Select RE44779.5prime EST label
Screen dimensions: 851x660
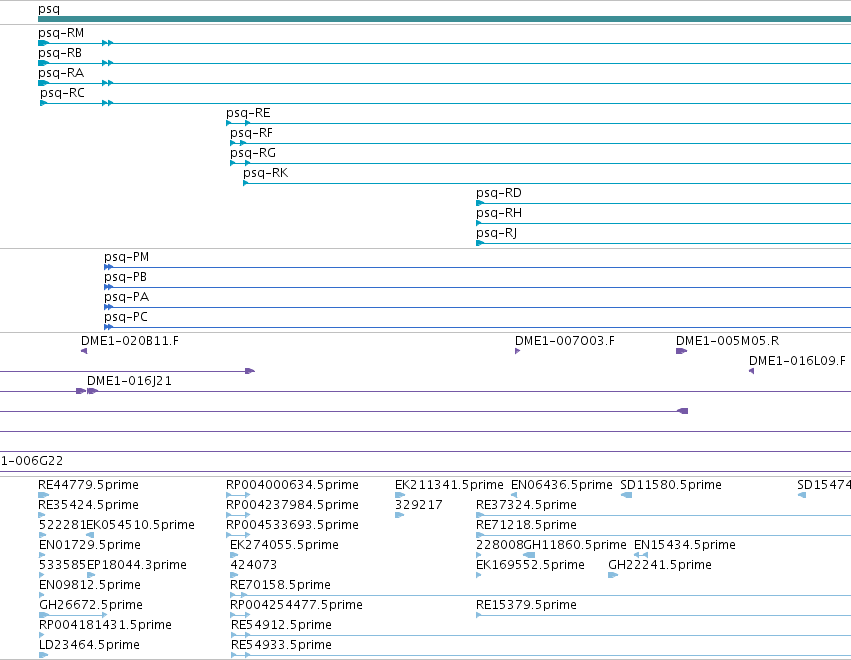[88, 485]
